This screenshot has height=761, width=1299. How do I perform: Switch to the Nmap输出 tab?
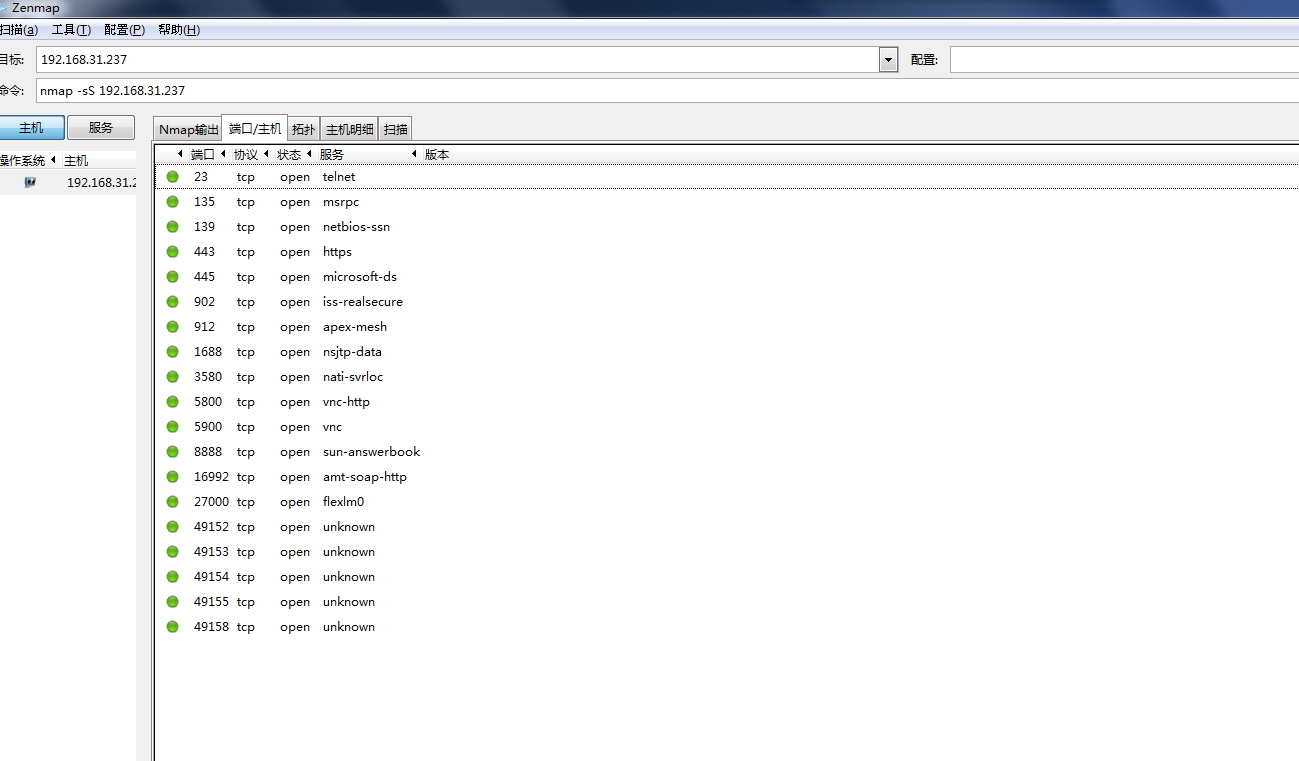coord(188,129)
